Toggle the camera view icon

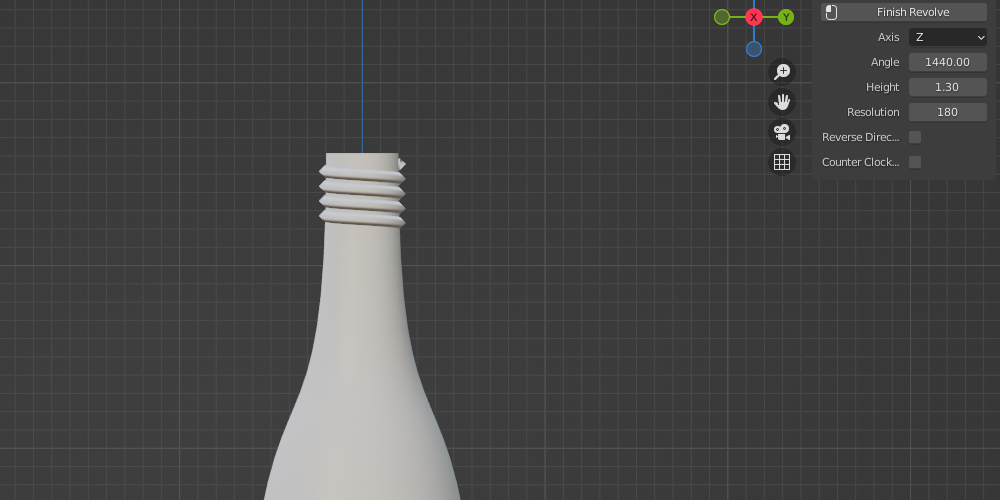coord(782,132)
